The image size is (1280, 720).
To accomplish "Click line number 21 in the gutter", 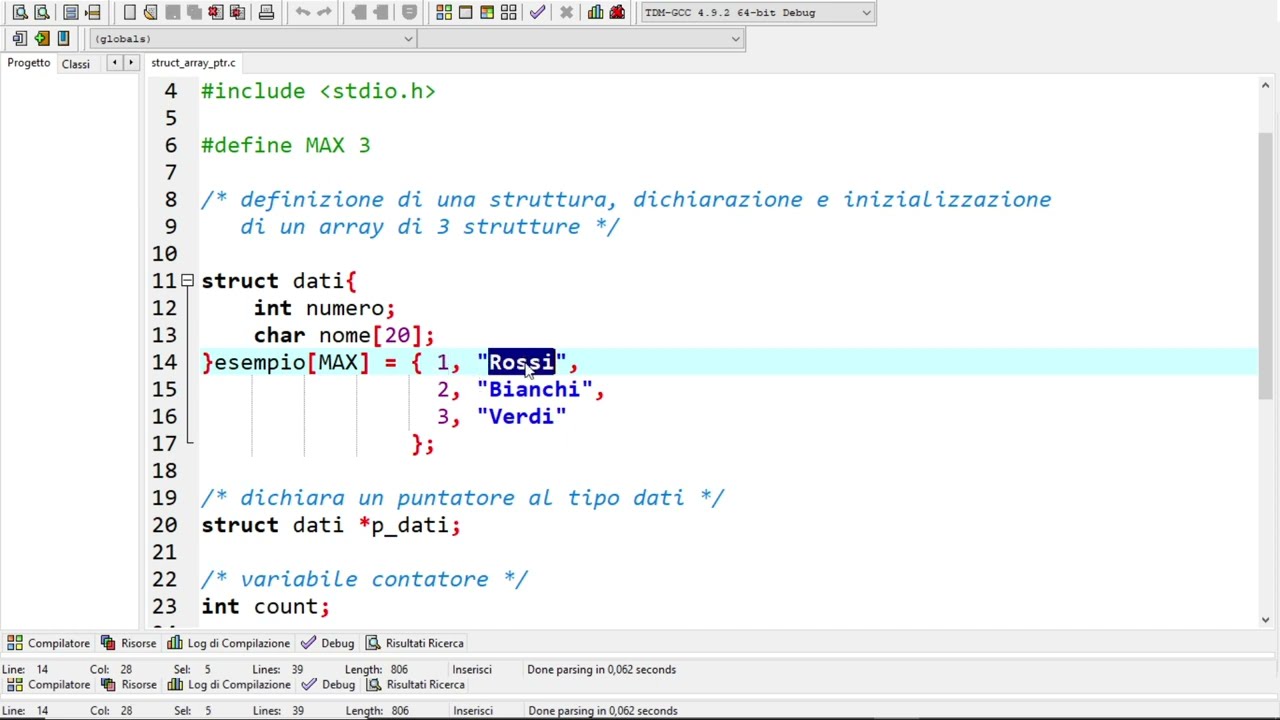I will (x=164, y=552).
